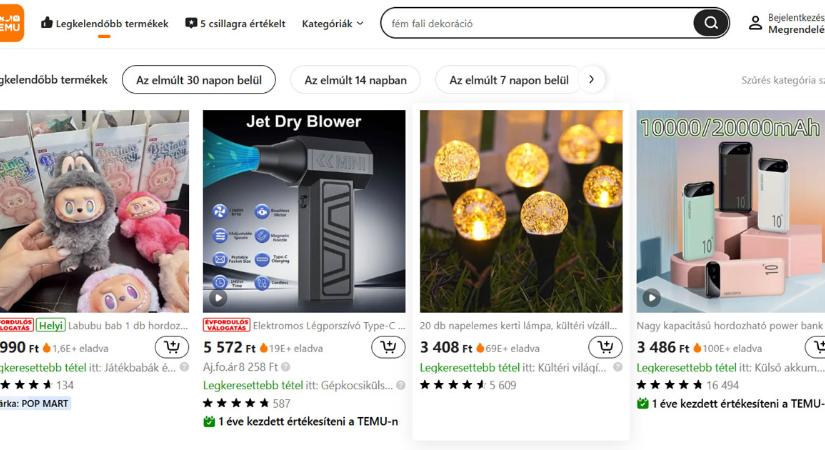Screen dimensions: 825x450
Task: Select Az elmúlt 14 napban filter
Action: (x=355, y=80)
